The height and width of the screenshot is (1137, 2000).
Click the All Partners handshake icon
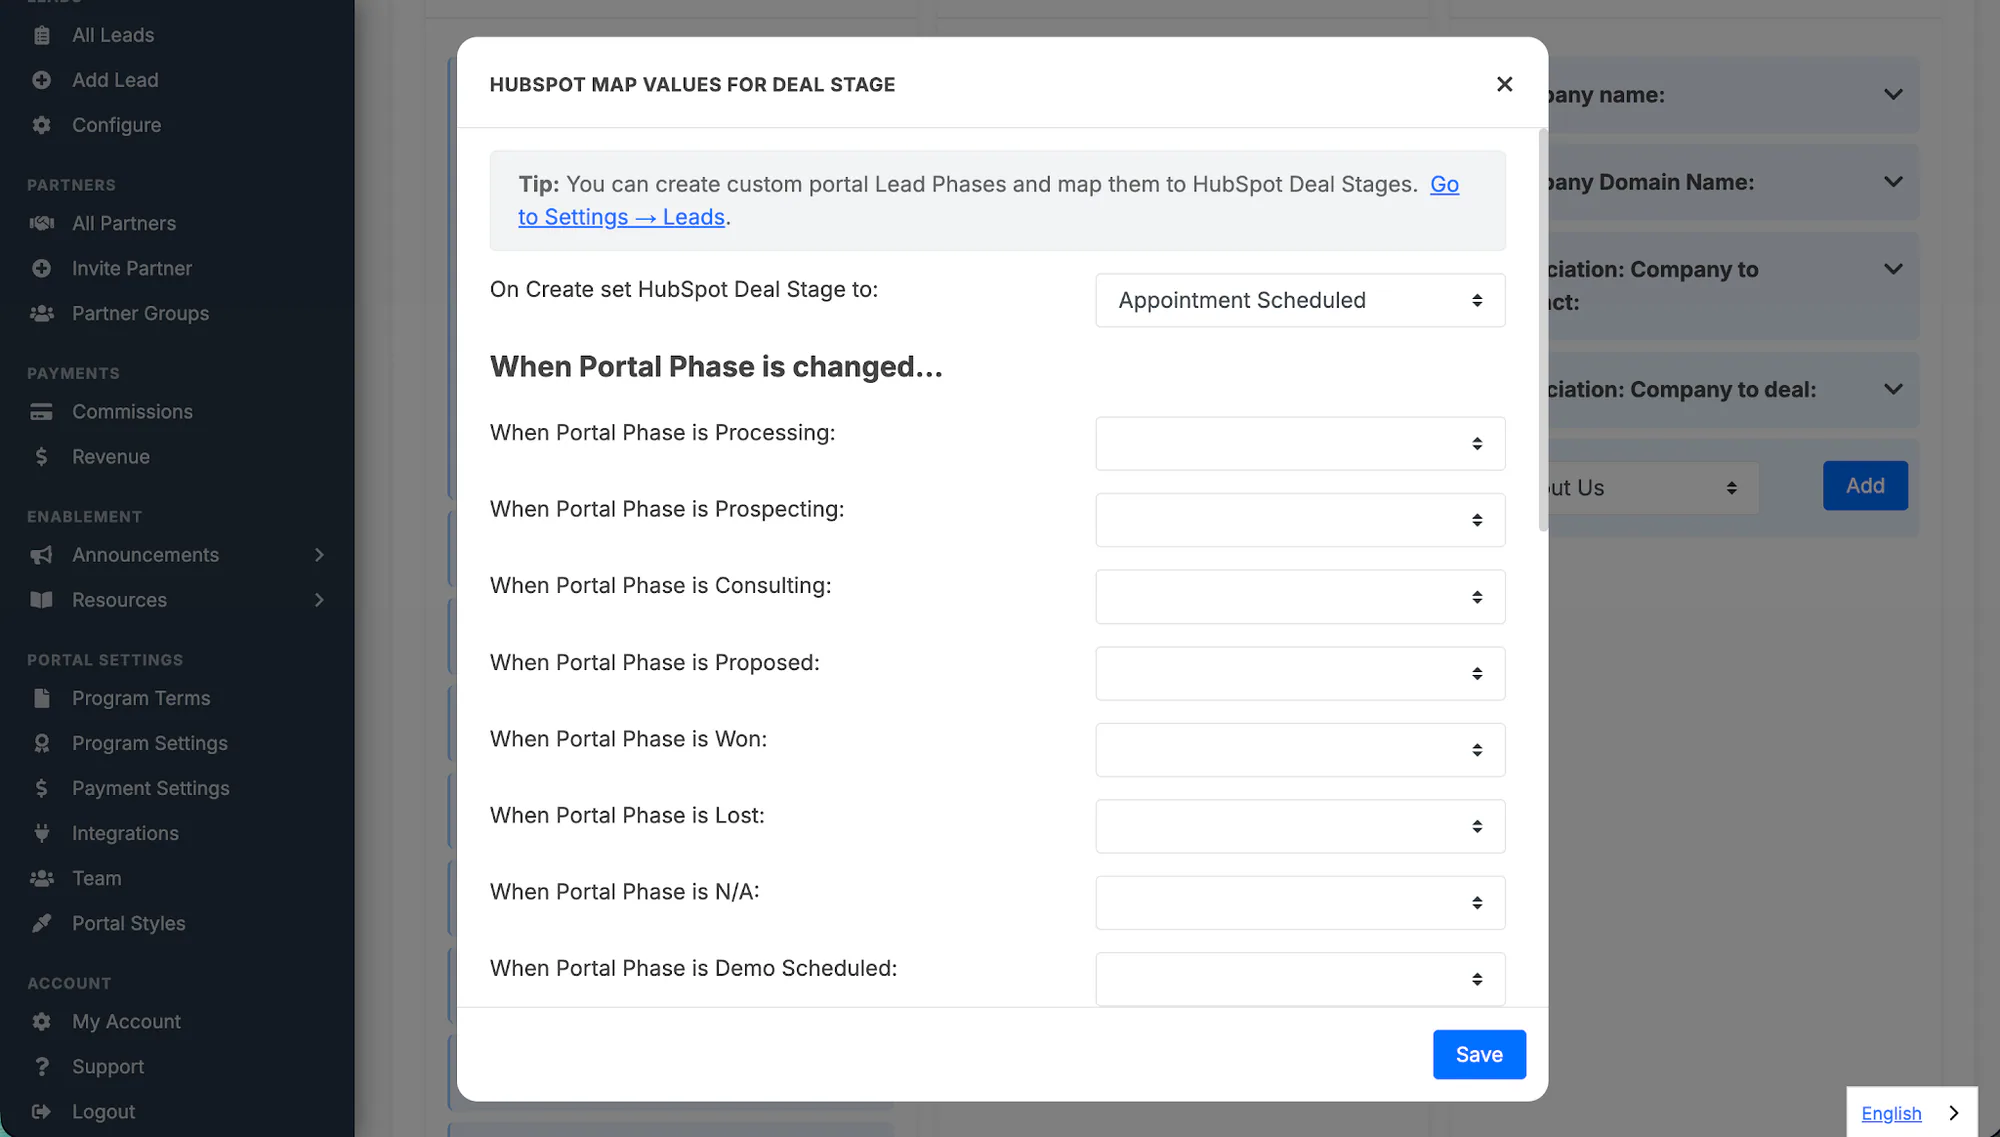point(41,223)
